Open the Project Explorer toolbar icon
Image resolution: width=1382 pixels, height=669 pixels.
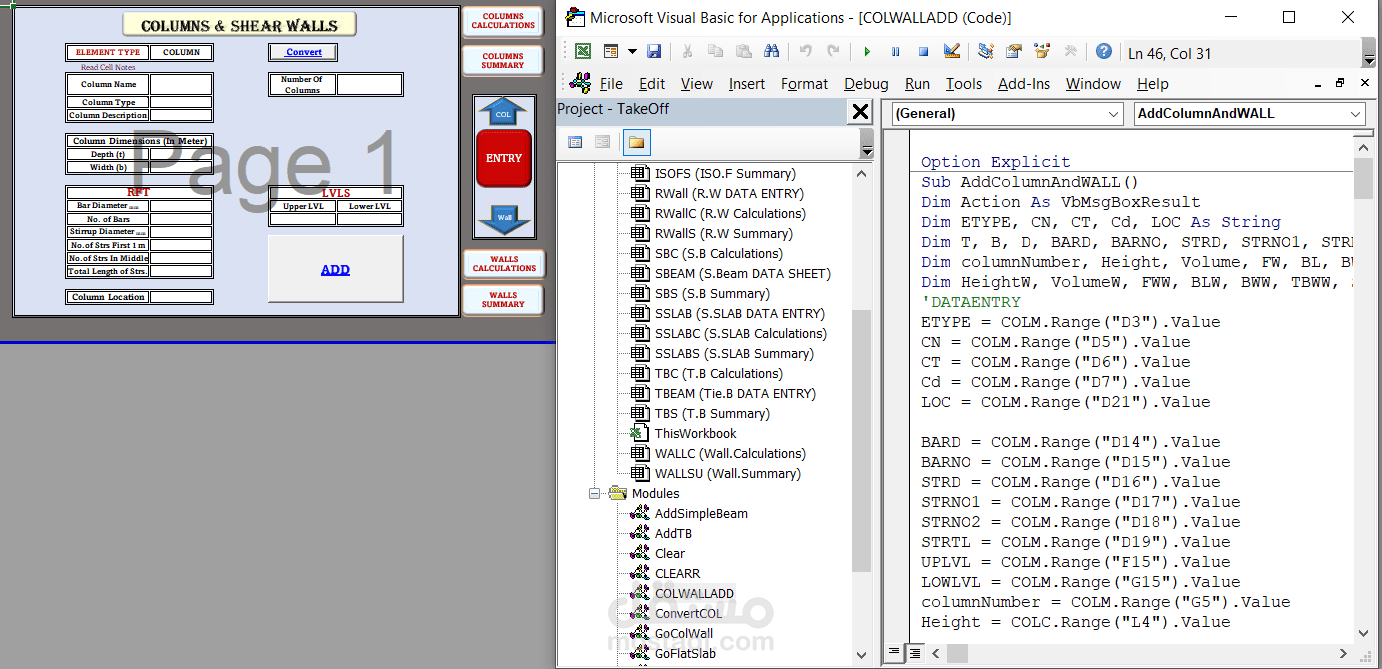pyautogui.click(x=986, y=51)
